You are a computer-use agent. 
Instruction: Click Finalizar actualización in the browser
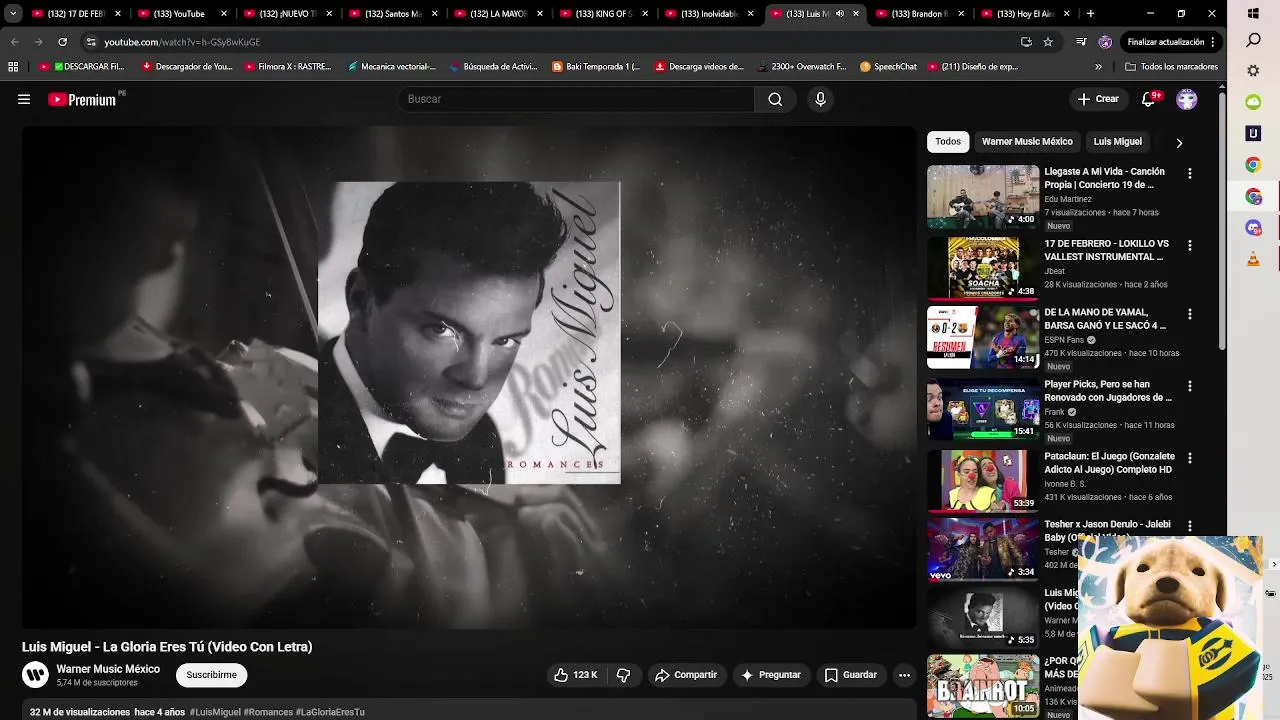(1169, 42)
